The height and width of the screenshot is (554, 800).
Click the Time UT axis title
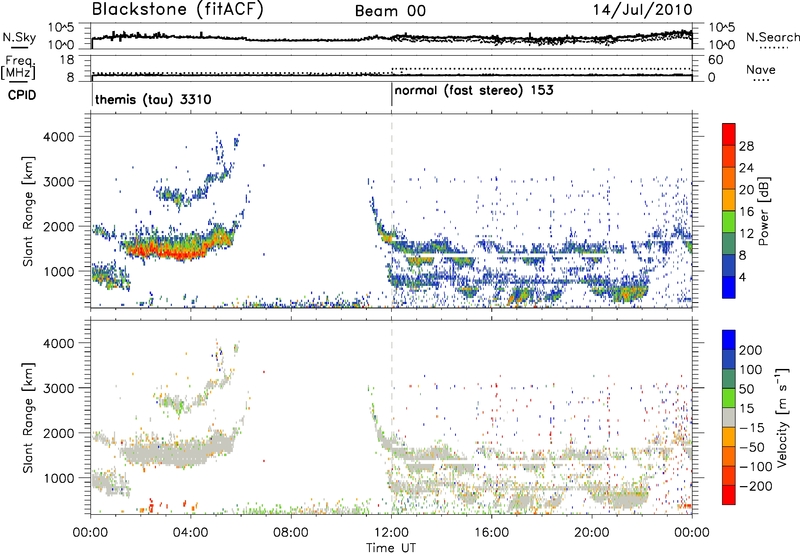(x=391, y=548)
